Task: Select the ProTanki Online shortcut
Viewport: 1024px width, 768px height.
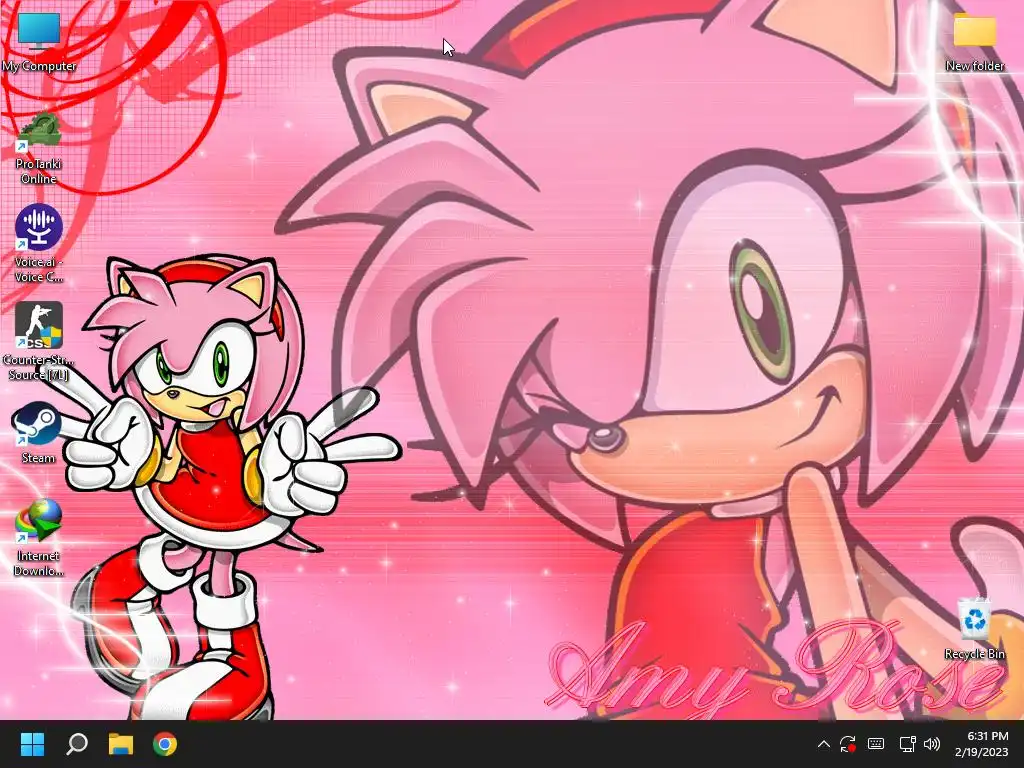Action: (x=39, y=148)
